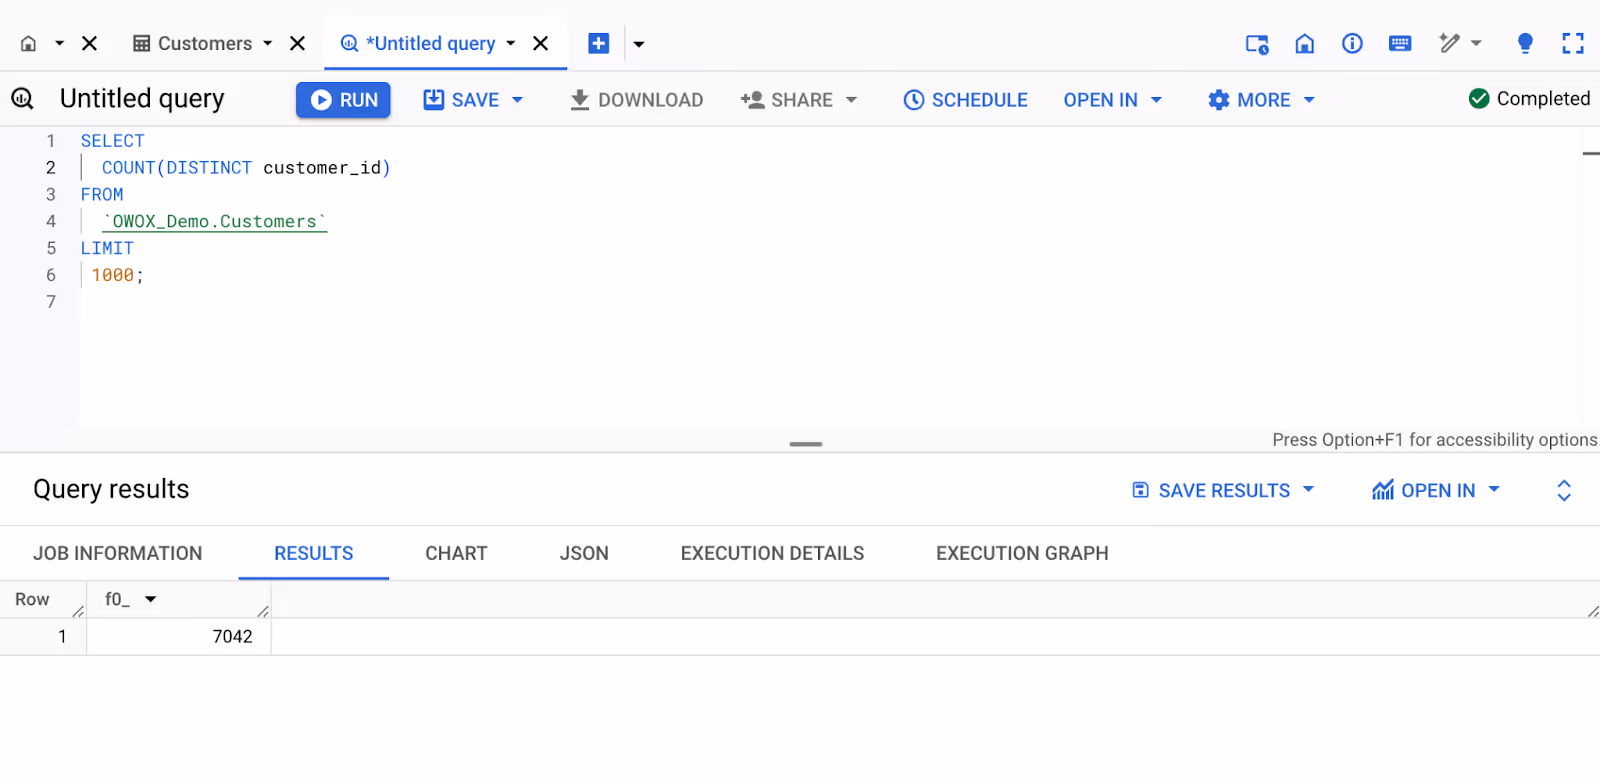Switch to RESULTS tab

click(314, 553)
